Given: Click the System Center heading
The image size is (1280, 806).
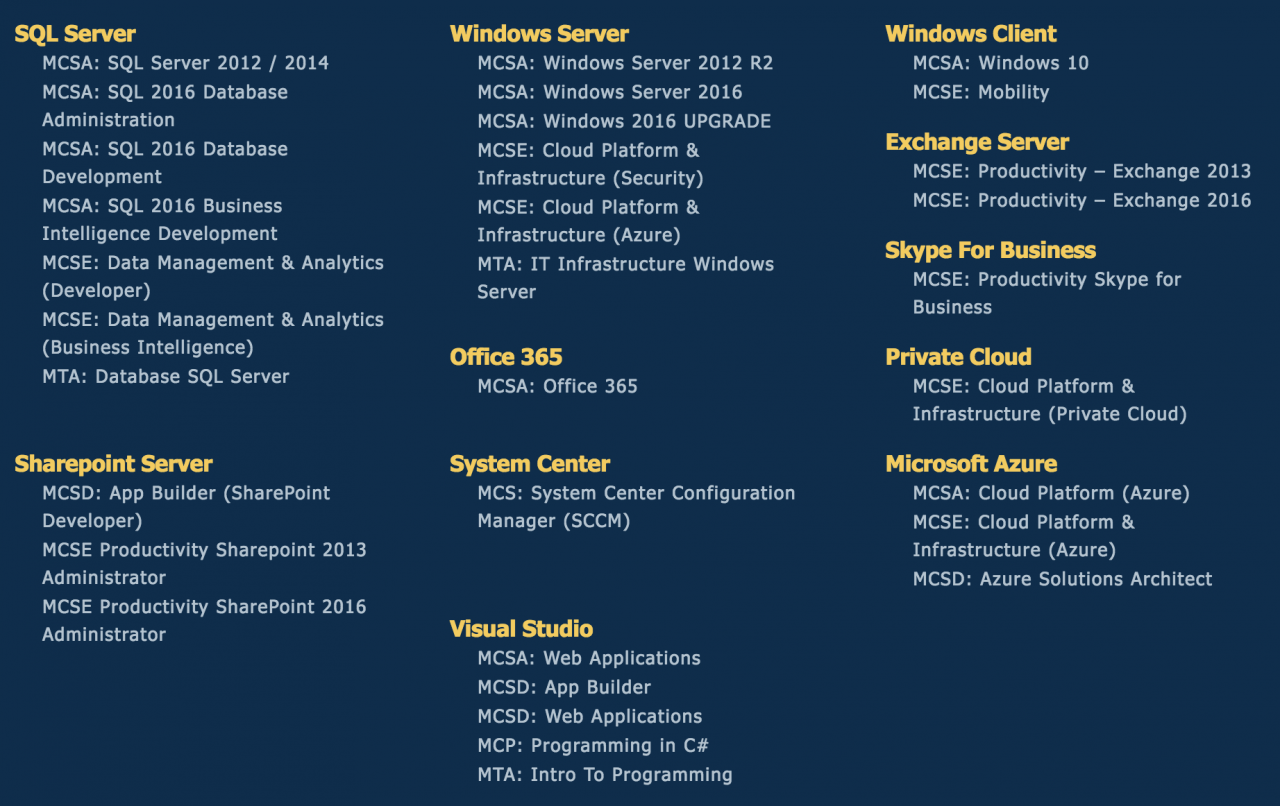Looking at the screenshot, I should [530, 464].
